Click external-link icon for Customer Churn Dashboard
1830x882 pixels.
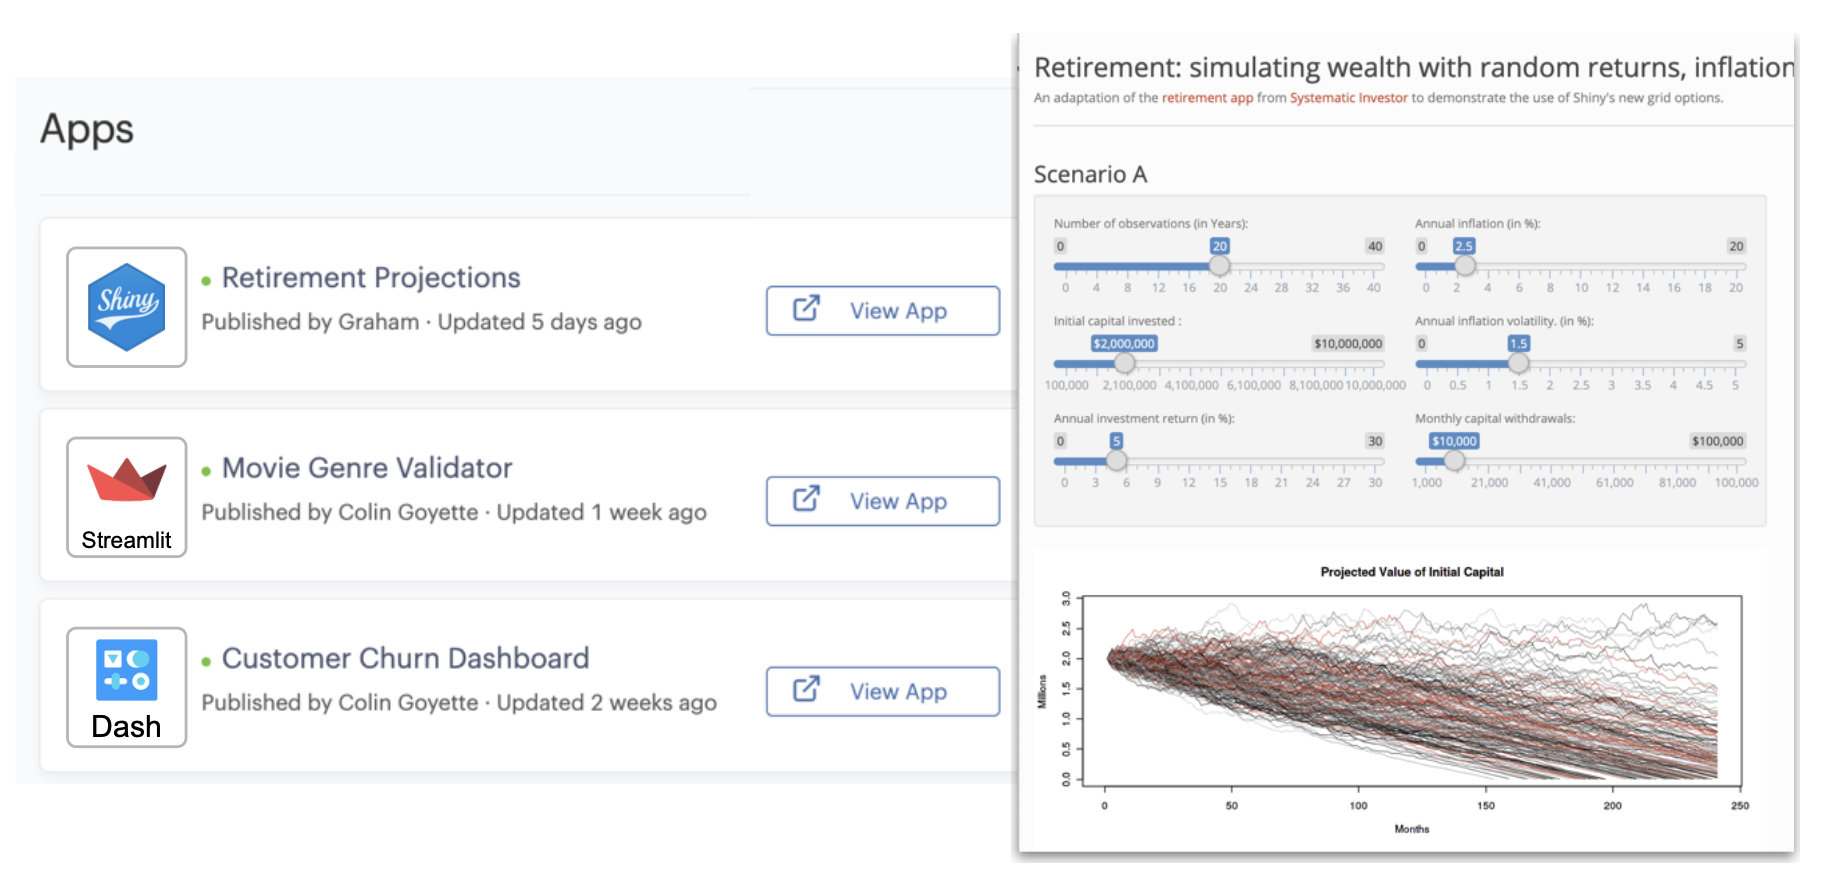[x=806, y=689]
